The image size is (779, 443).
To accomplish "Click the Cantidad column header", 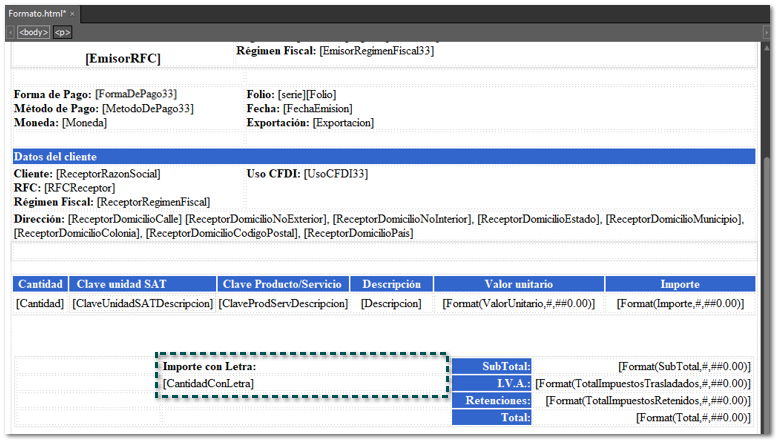I will pyautogui.click(x=40, y=284).
